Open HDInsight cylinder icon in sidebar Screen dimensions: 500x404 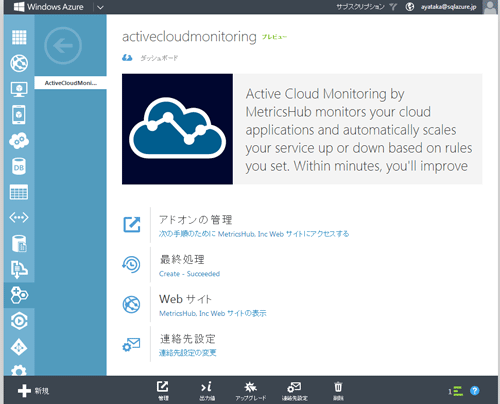19,244
